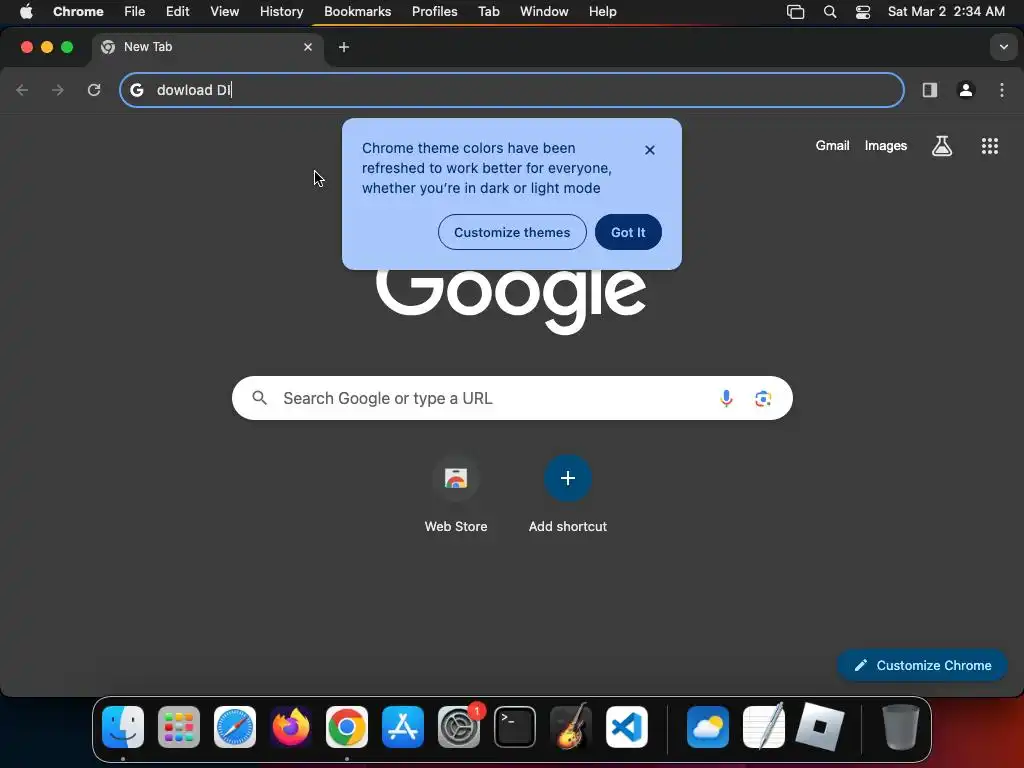Click the magnifier icon in Google search box

click(x=260, y=398)
